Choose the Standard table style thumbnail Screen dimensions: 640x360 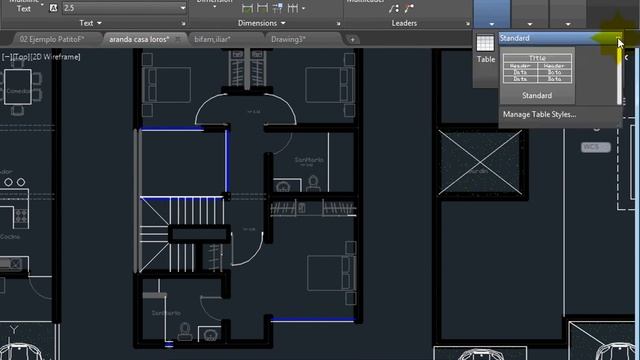pyautogui.click(x=537, y=76)
